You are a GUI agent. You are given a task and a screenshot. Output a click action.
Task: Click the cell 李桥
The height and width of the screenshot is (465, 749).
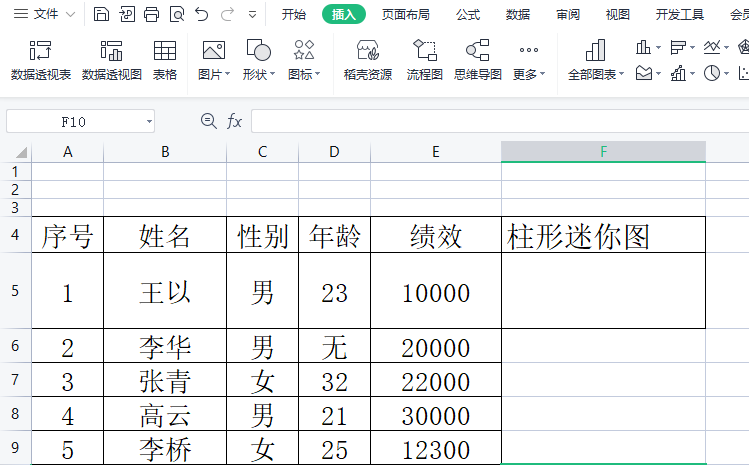point(165,447)
